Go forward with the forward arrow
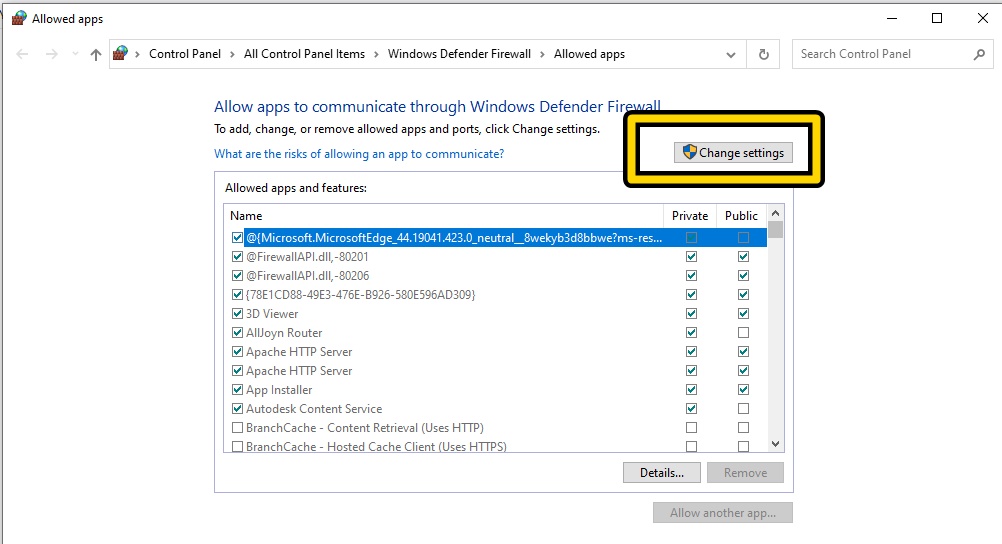The image size is (1002, 544). point(52,54)
